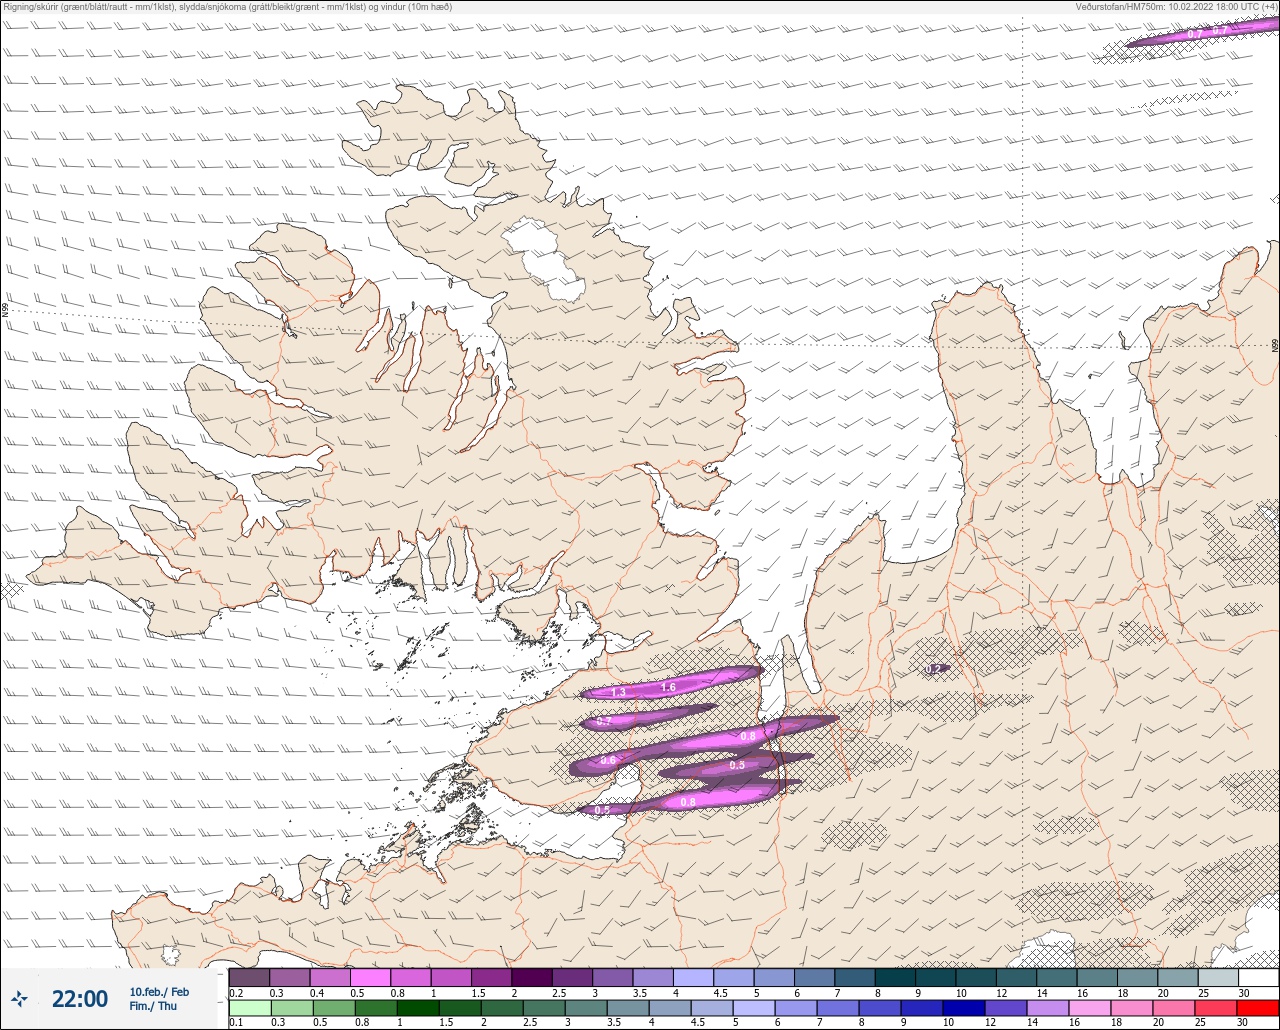Select the 25 light grey swatch in upper legend
The image size is (1280, 1030).
coord(1218,977)
